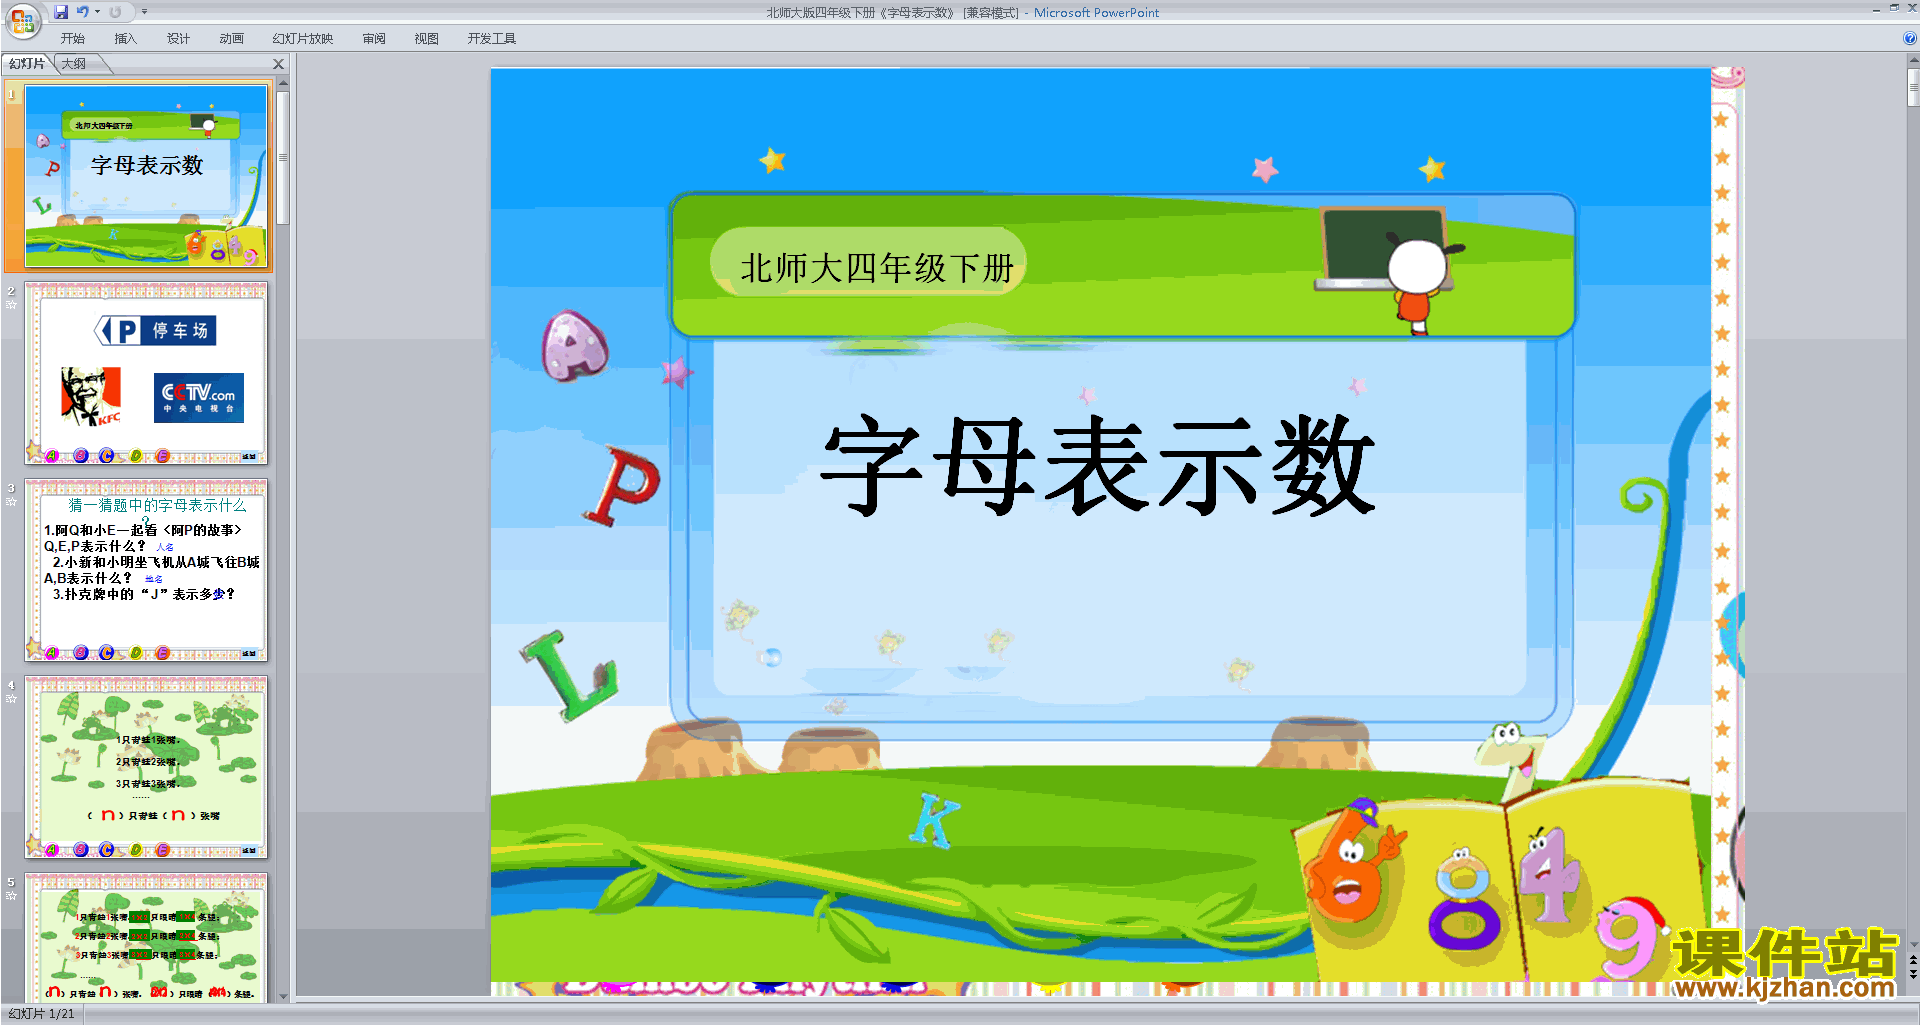Play animations via star icon beside slide 4
Viewport: 1920px width, 1025px height.
[11, 699]
